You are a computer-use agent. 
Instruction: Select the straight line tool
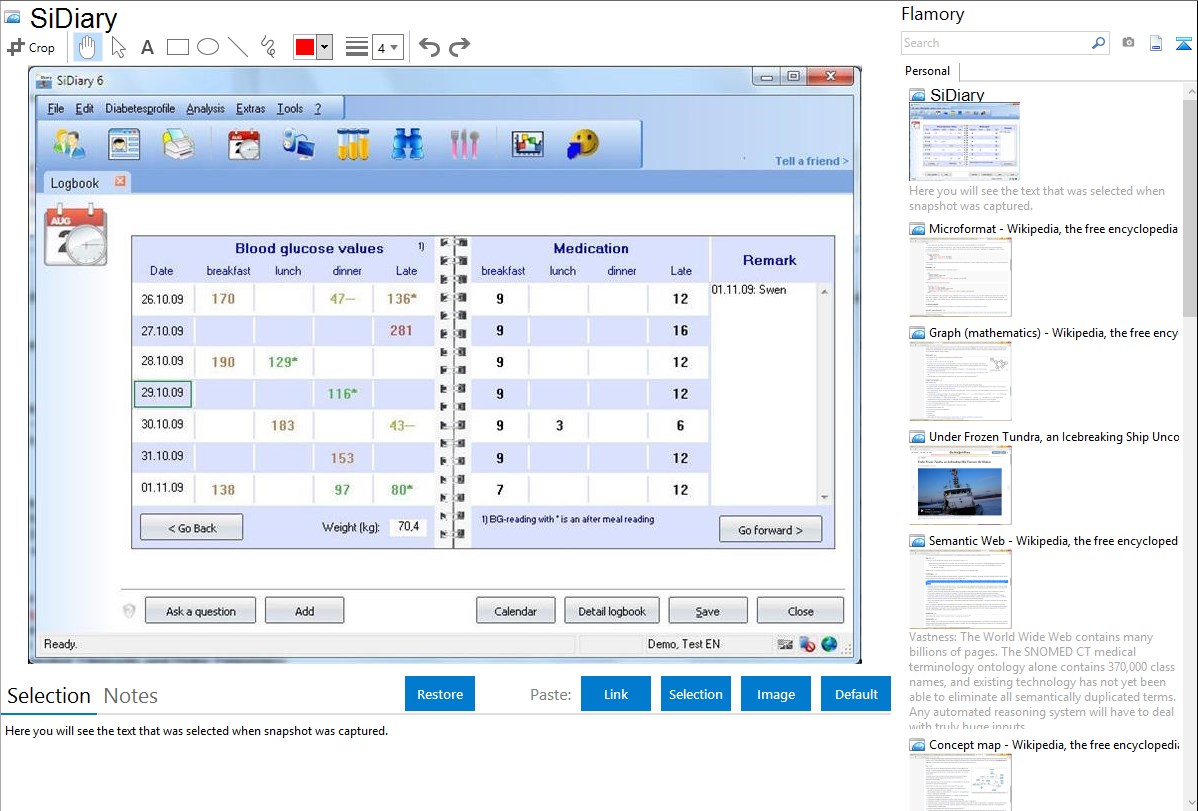(238, 47)
